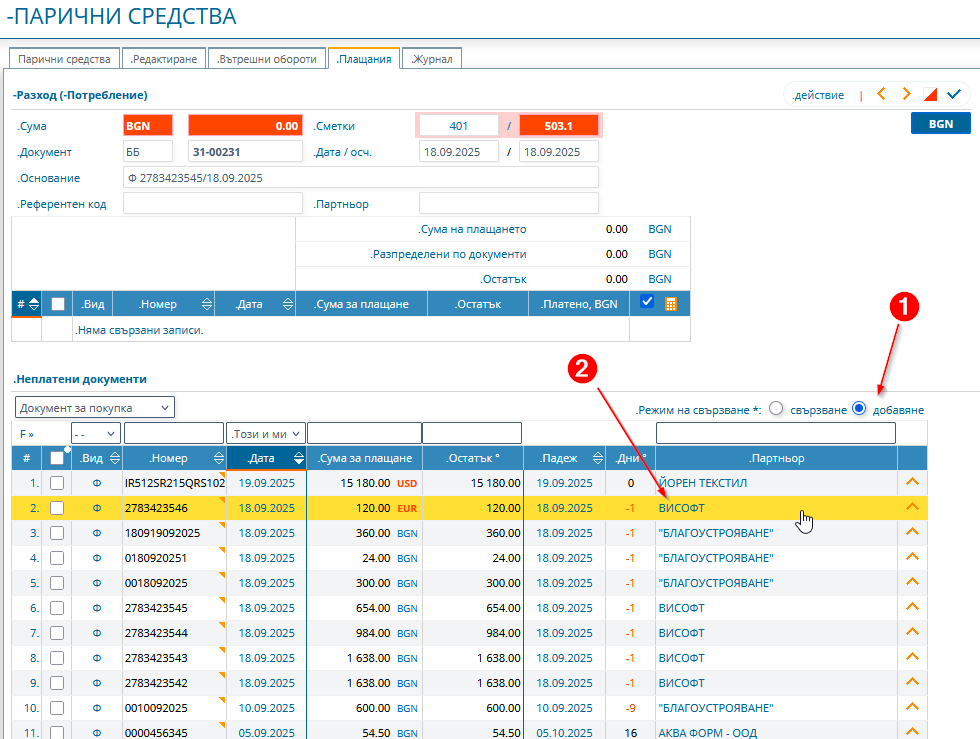Click the up chevron on ЙОРЕН ТЕКСТИЛ row
Image resolution: width=980 pixels, height=739 pixels.
coord(911,482)
